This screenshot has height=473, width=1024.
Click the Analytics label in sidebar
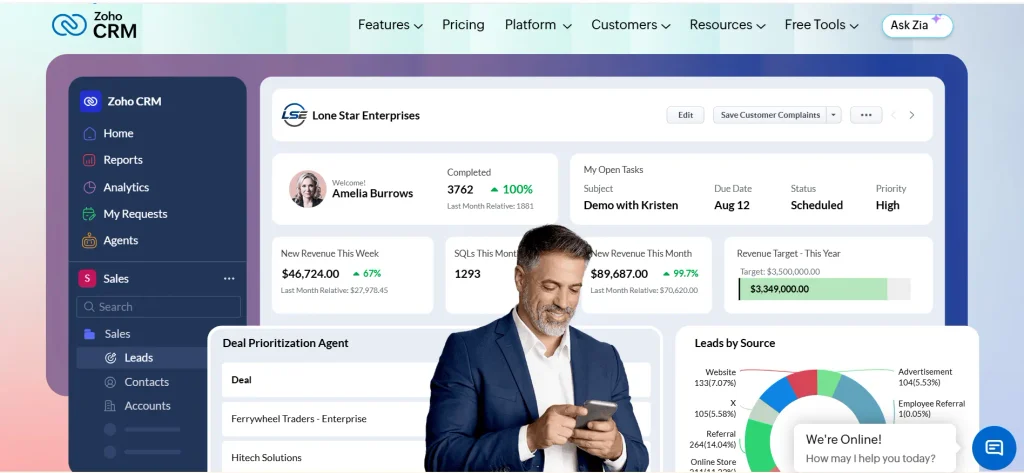pos(126,188)
